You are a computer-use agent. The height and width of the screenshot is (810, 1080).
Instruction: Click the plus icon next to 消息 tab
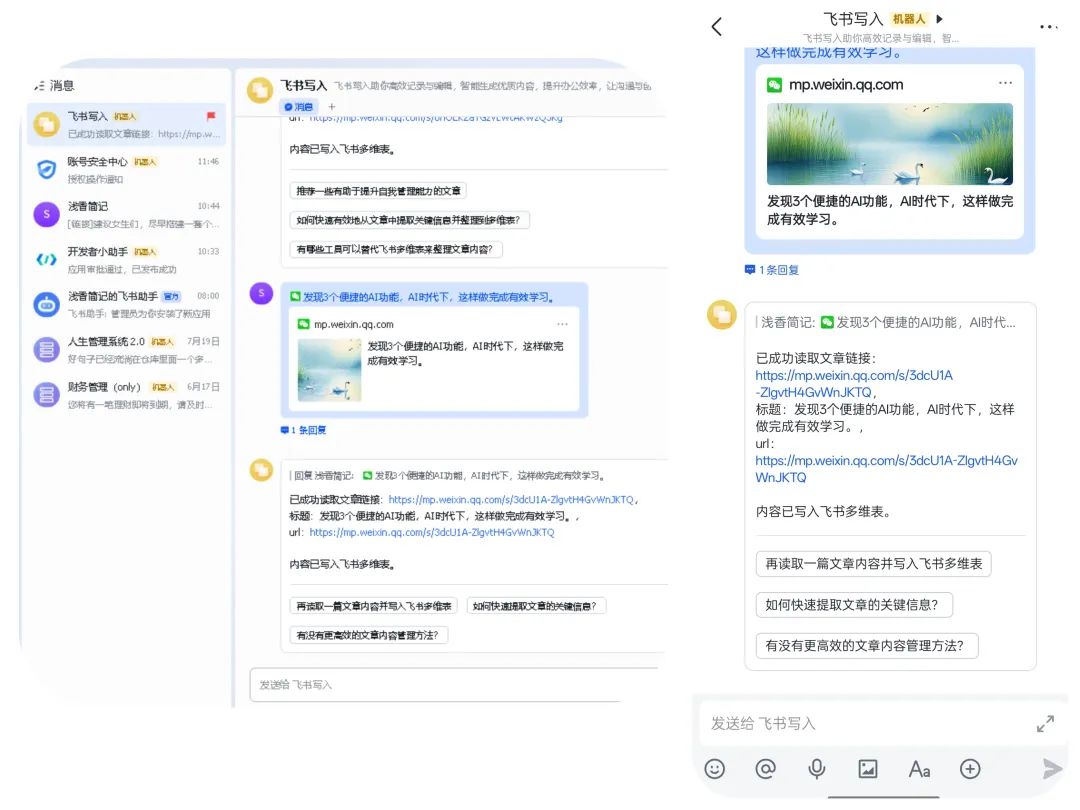pos(332,107)
